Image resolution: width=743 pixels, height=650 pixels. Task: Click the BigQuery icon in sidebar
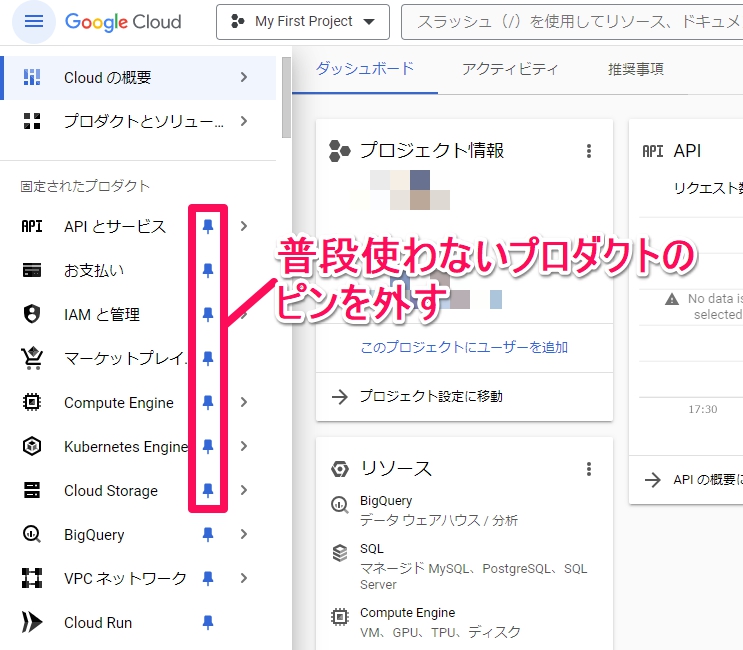point(32,534)
